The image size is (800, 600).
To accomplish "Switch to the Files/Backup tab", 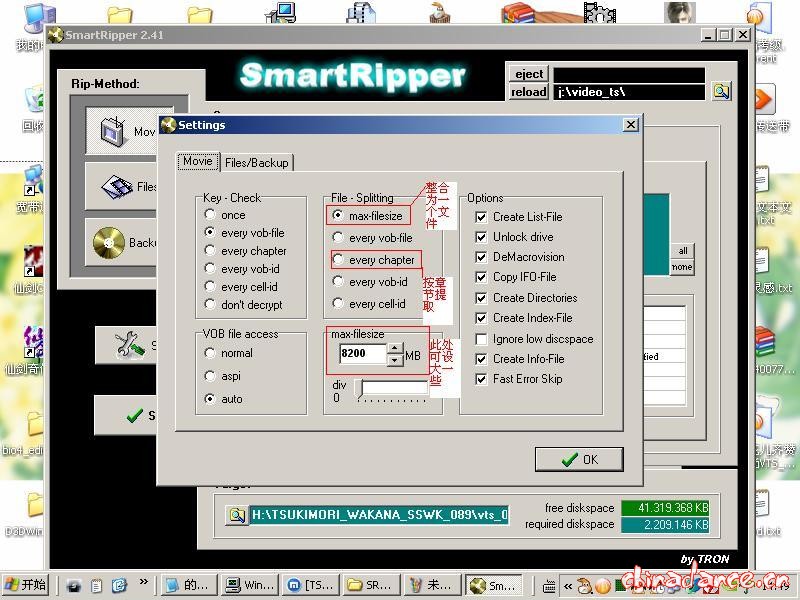I will [x=256, y=162].
